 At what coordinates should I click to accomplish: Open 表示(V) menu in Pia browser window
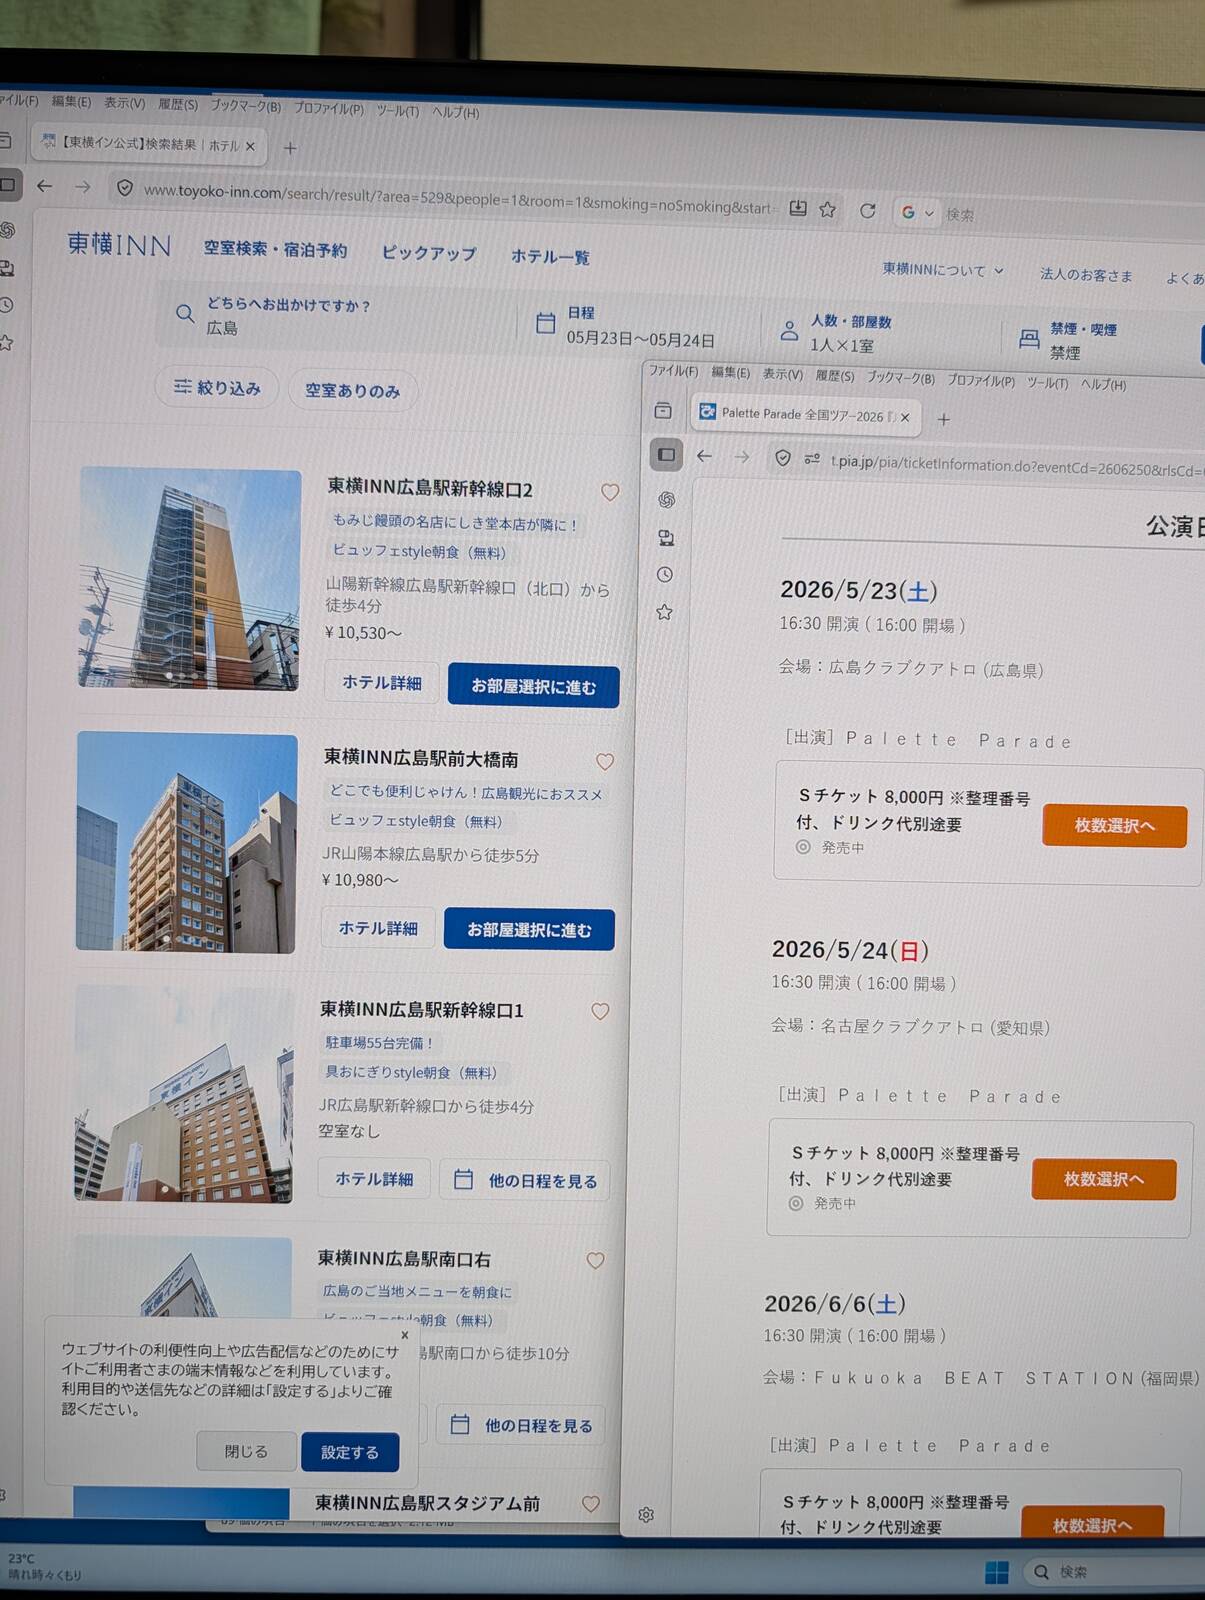pos(783,375)
